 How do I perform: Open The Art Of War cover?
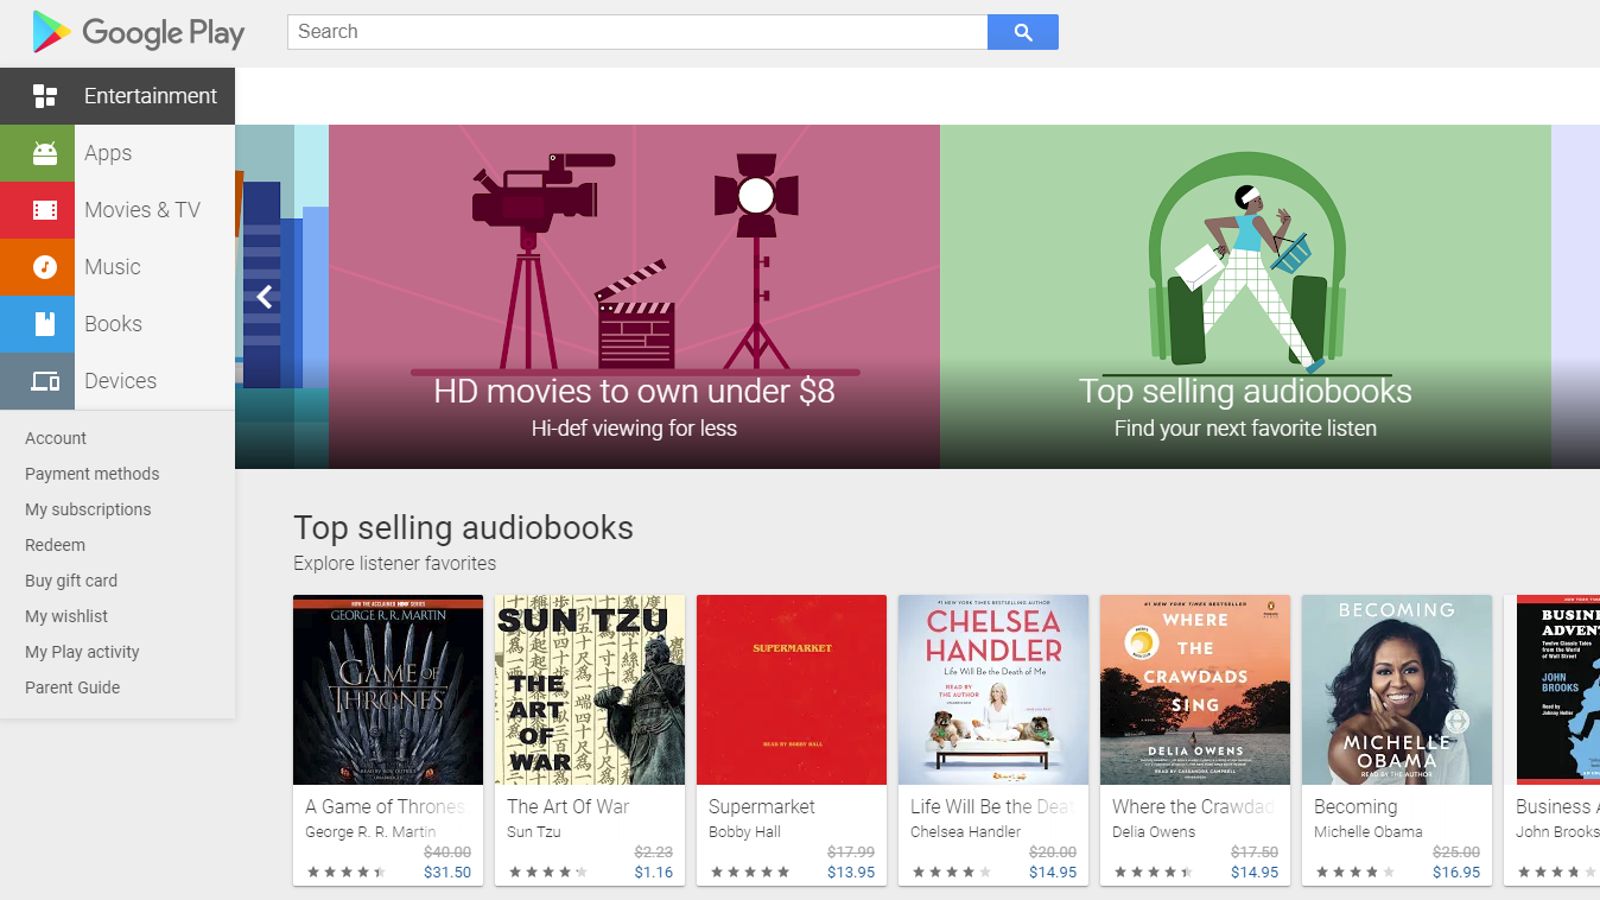point(590,690)
